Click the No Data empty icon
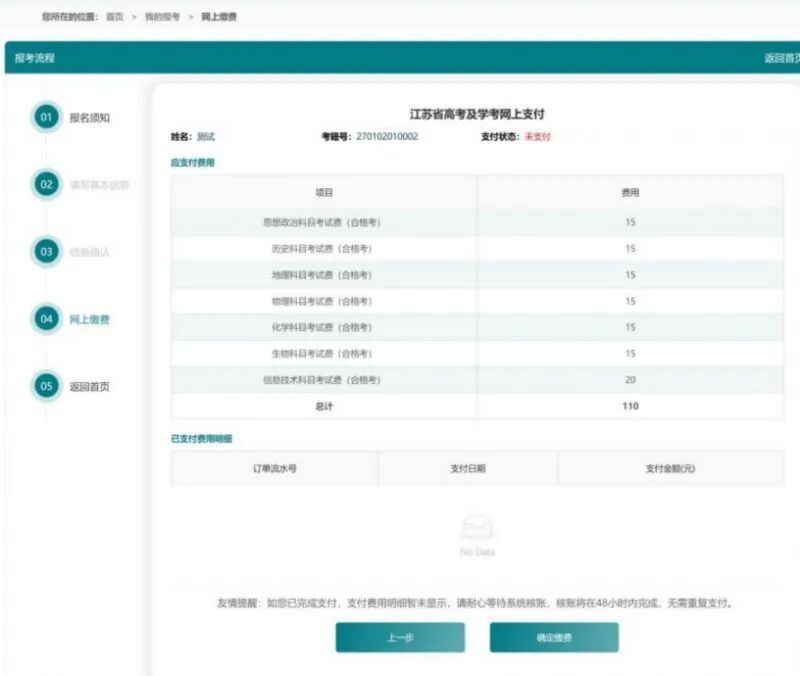The height and width of the screenshot is (676, 800). [x=477, y=527]
